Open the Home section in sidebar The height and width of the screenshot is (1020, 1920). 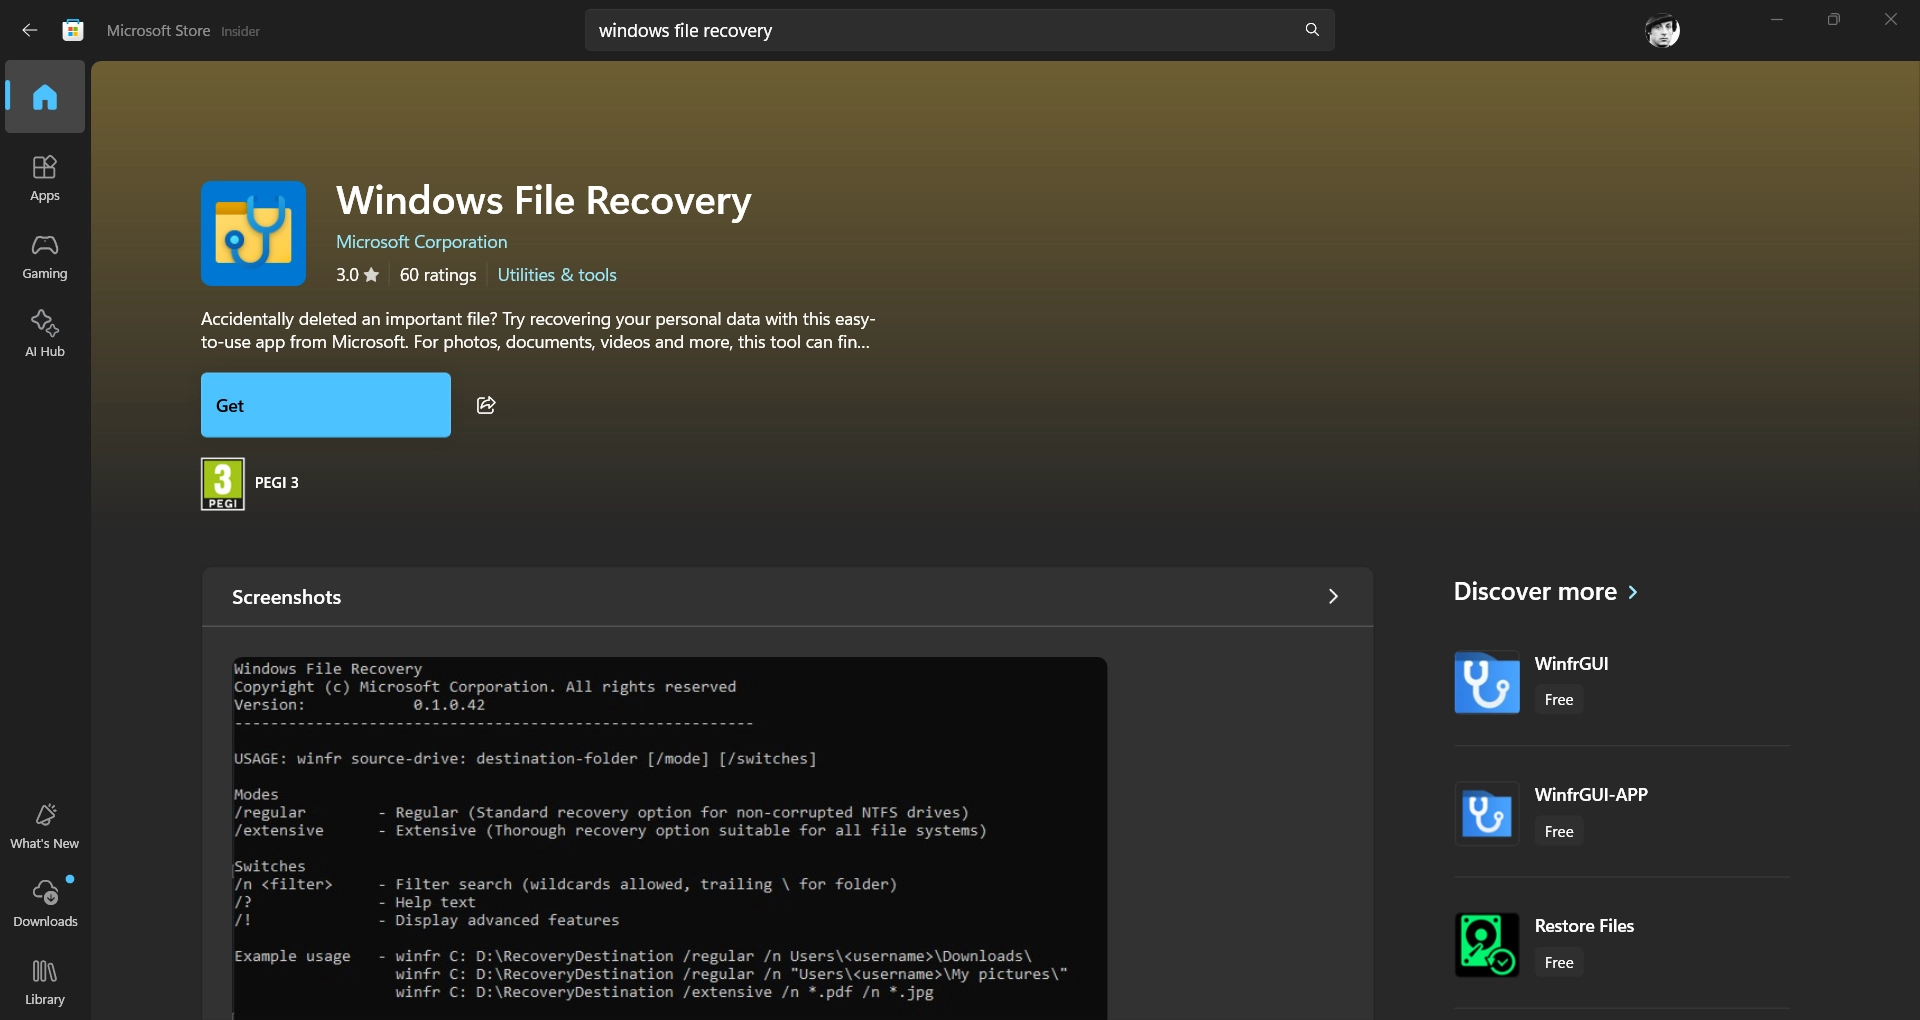[45, 97]
